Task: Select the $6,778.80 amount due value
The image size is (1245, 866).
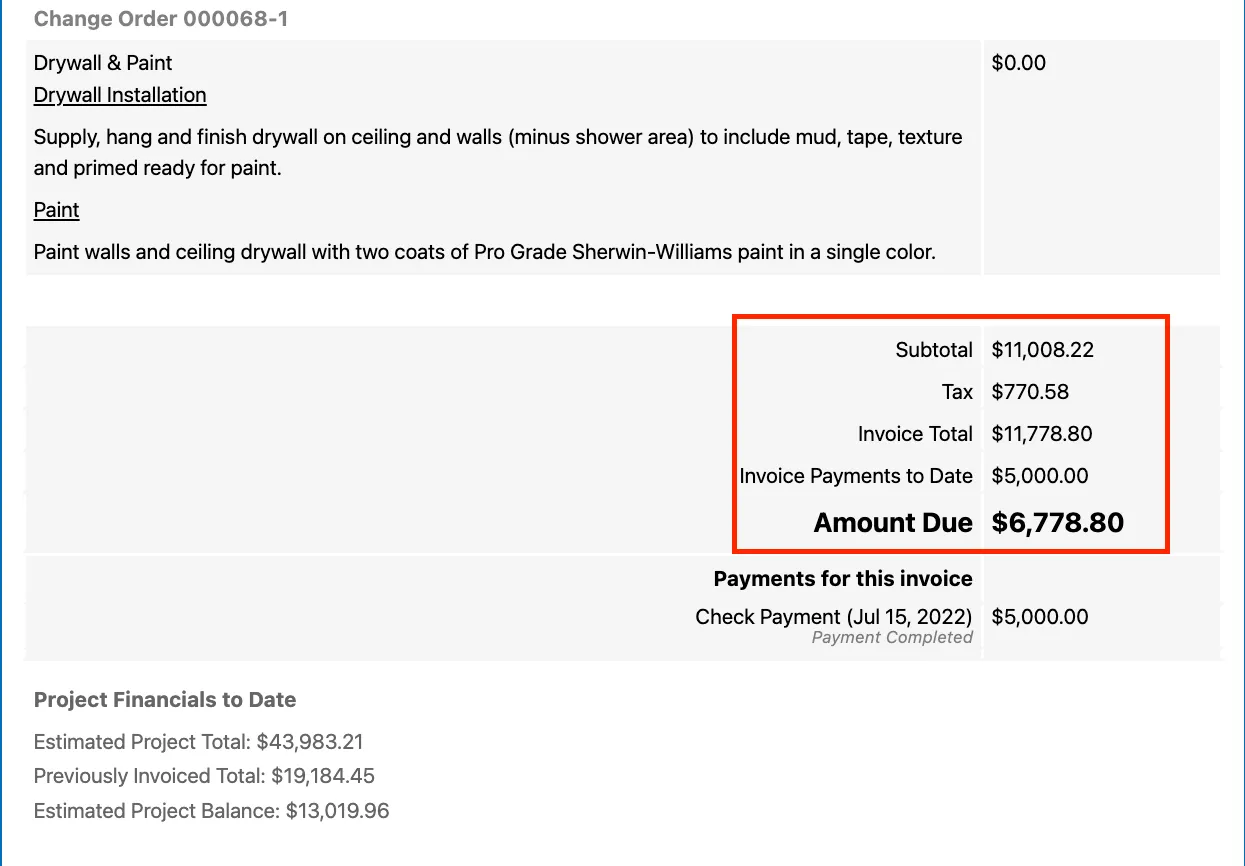Action: click(x=1057, y=523)
